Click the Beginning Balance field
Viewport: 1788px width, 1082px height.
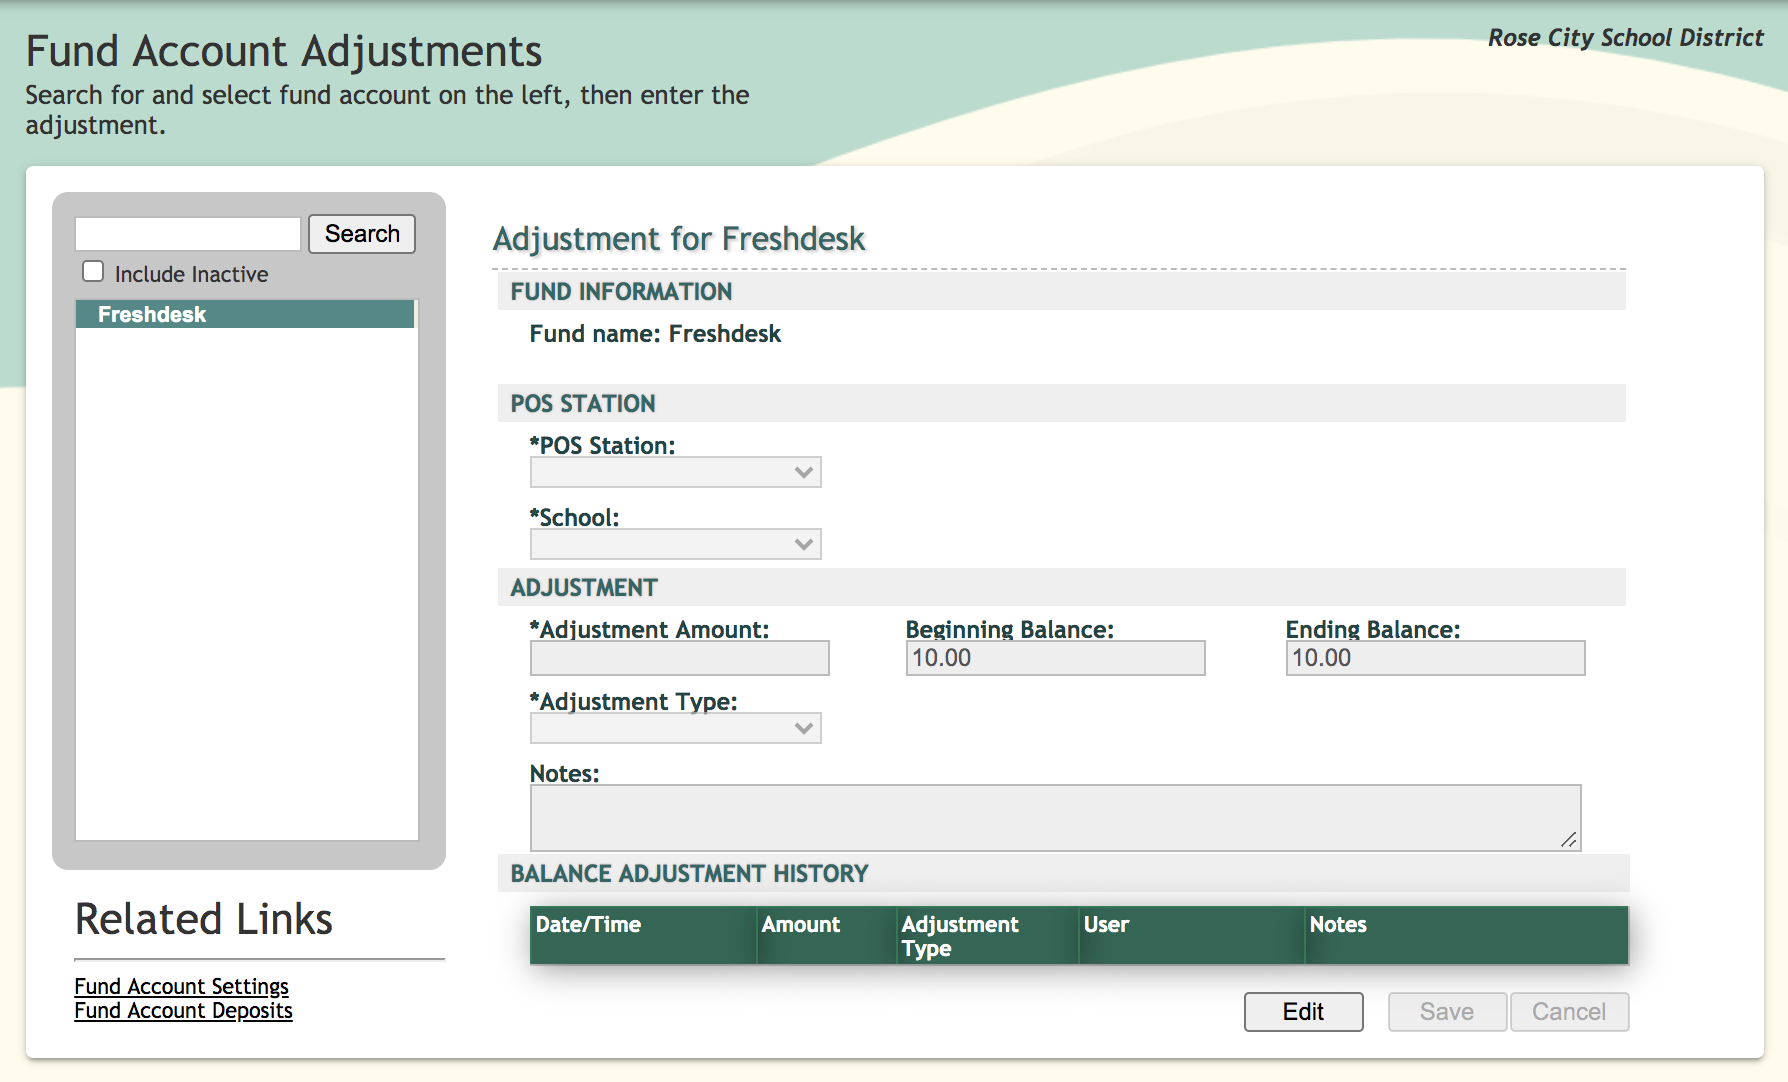tap(1056, 658)
